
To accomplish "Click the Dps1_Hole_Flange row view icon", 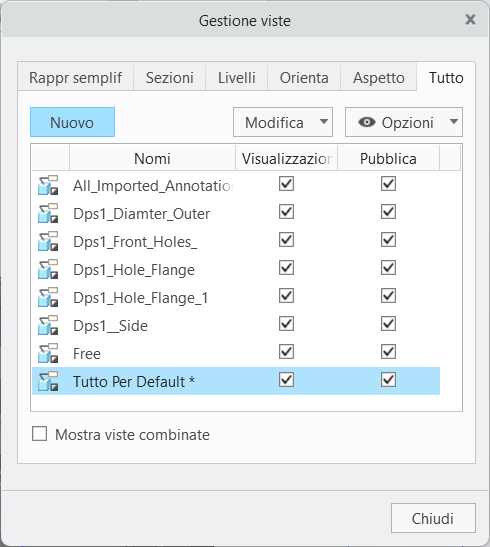I will coord(48,269).
